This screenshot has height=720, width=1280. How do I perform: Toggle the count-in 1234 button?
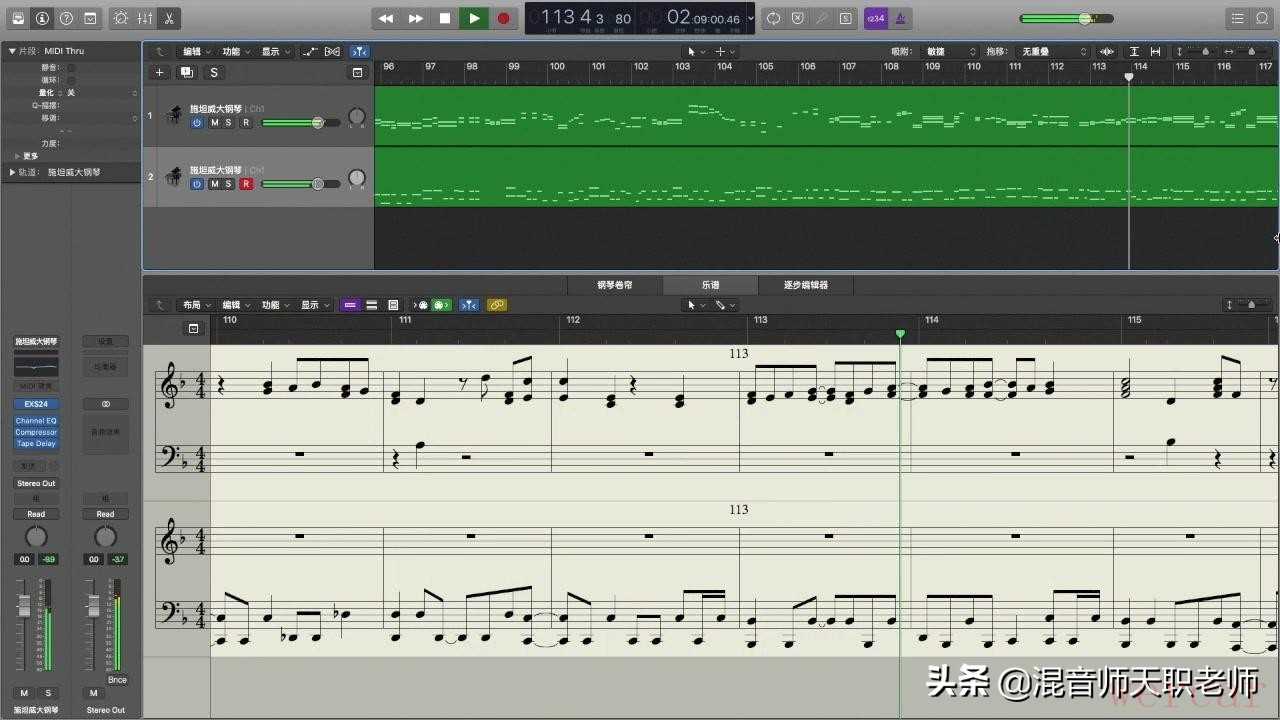tap(875, 18)
